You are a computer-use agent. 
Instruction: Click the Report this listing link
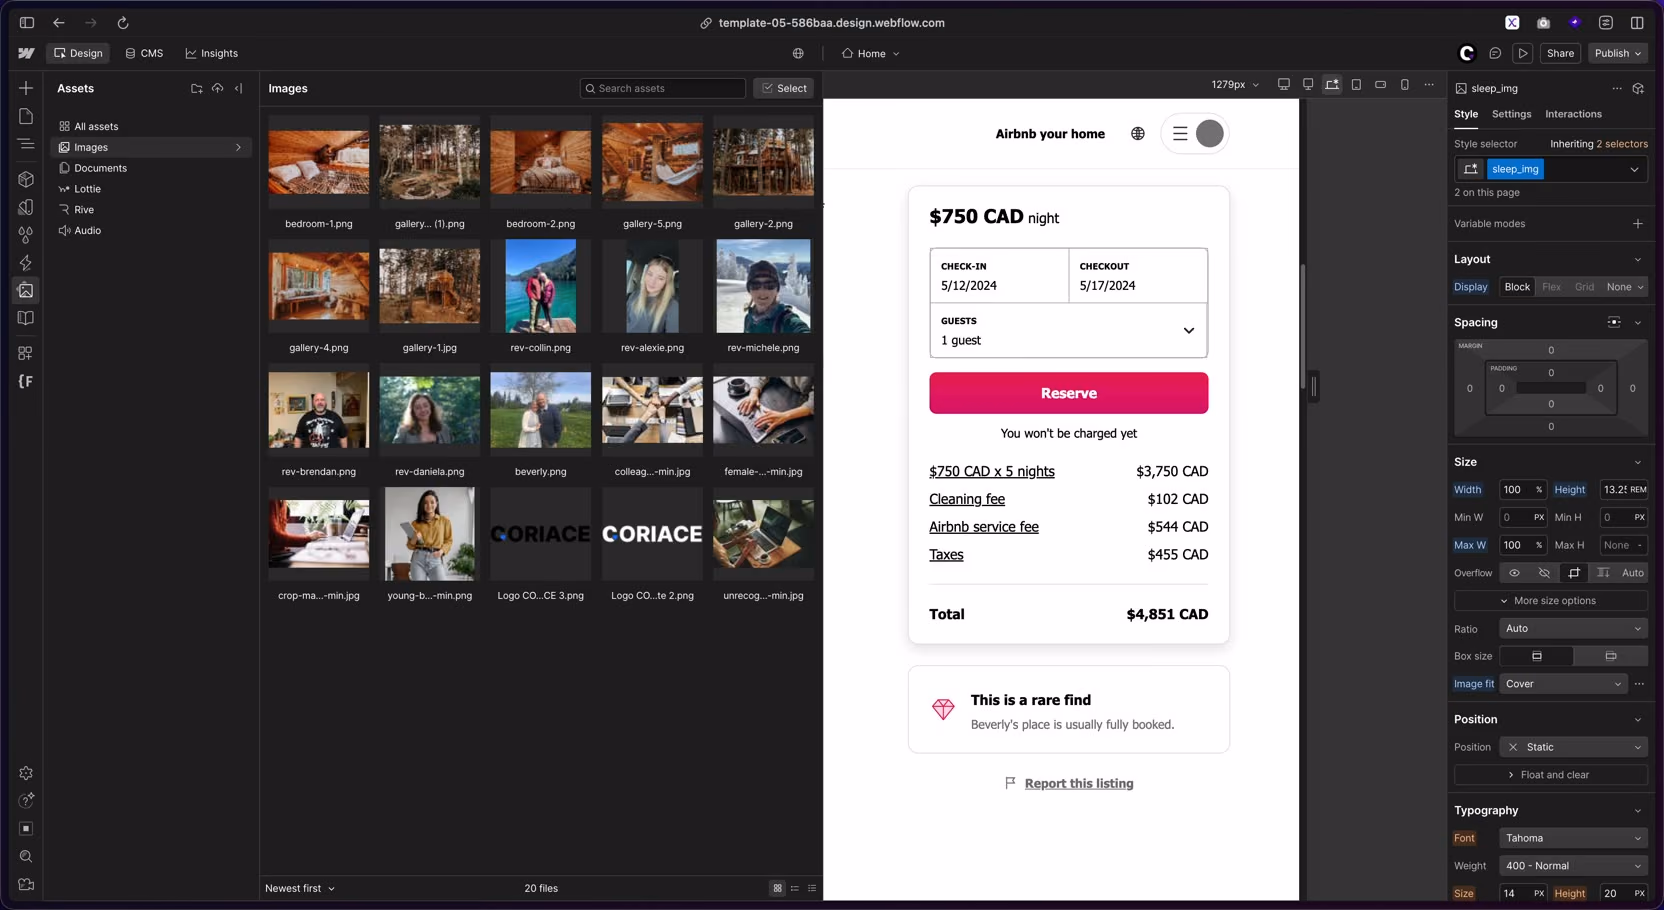[x=1079, y=783]
